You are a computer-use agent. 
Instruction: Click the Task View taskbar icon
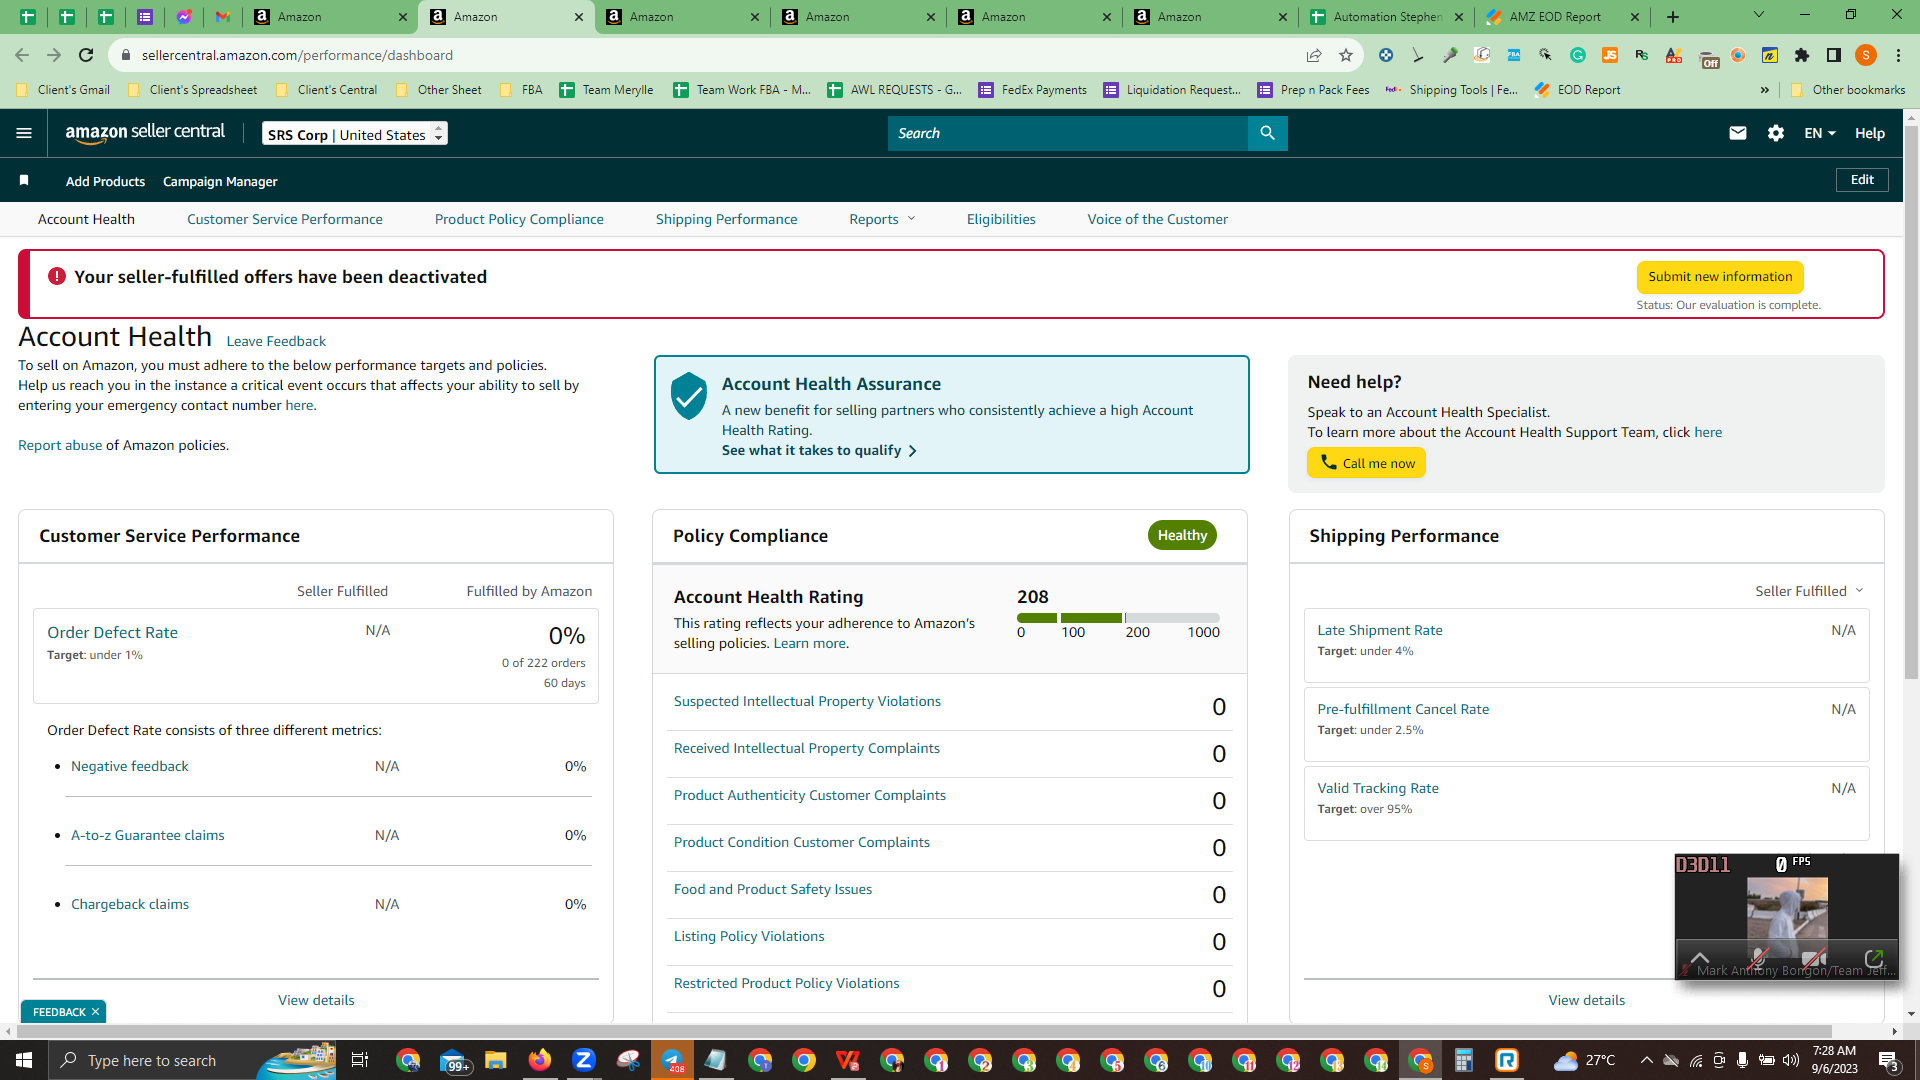tap(360, 1060)
